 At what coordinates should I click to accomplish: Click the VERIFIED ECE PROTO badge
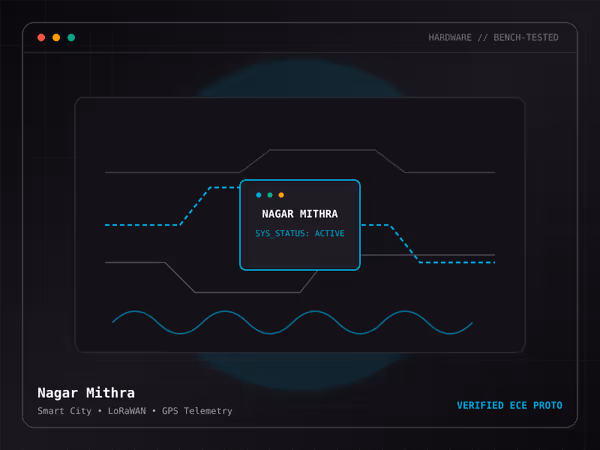pos(510,406)
